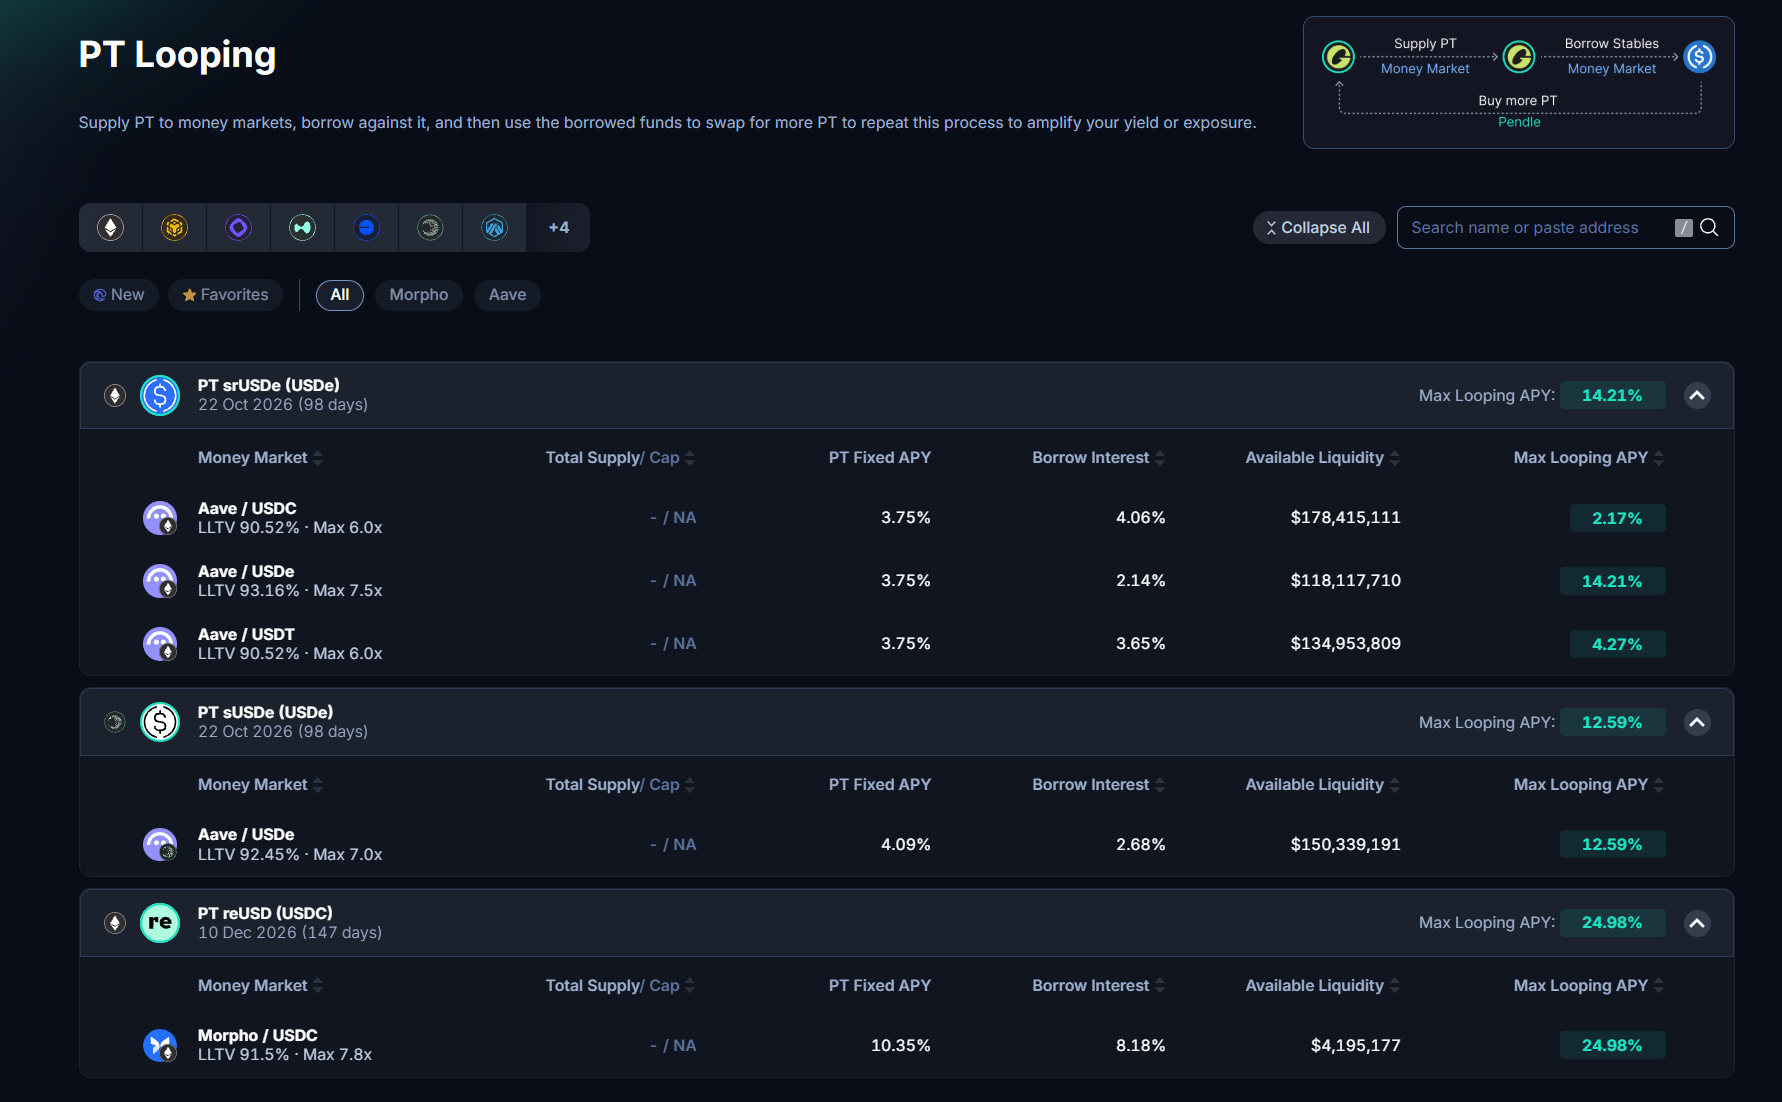This screenshot has height=1102, width=1782.
Task: Switch to the Morpho filter tab
Action: tap(419, 295)
